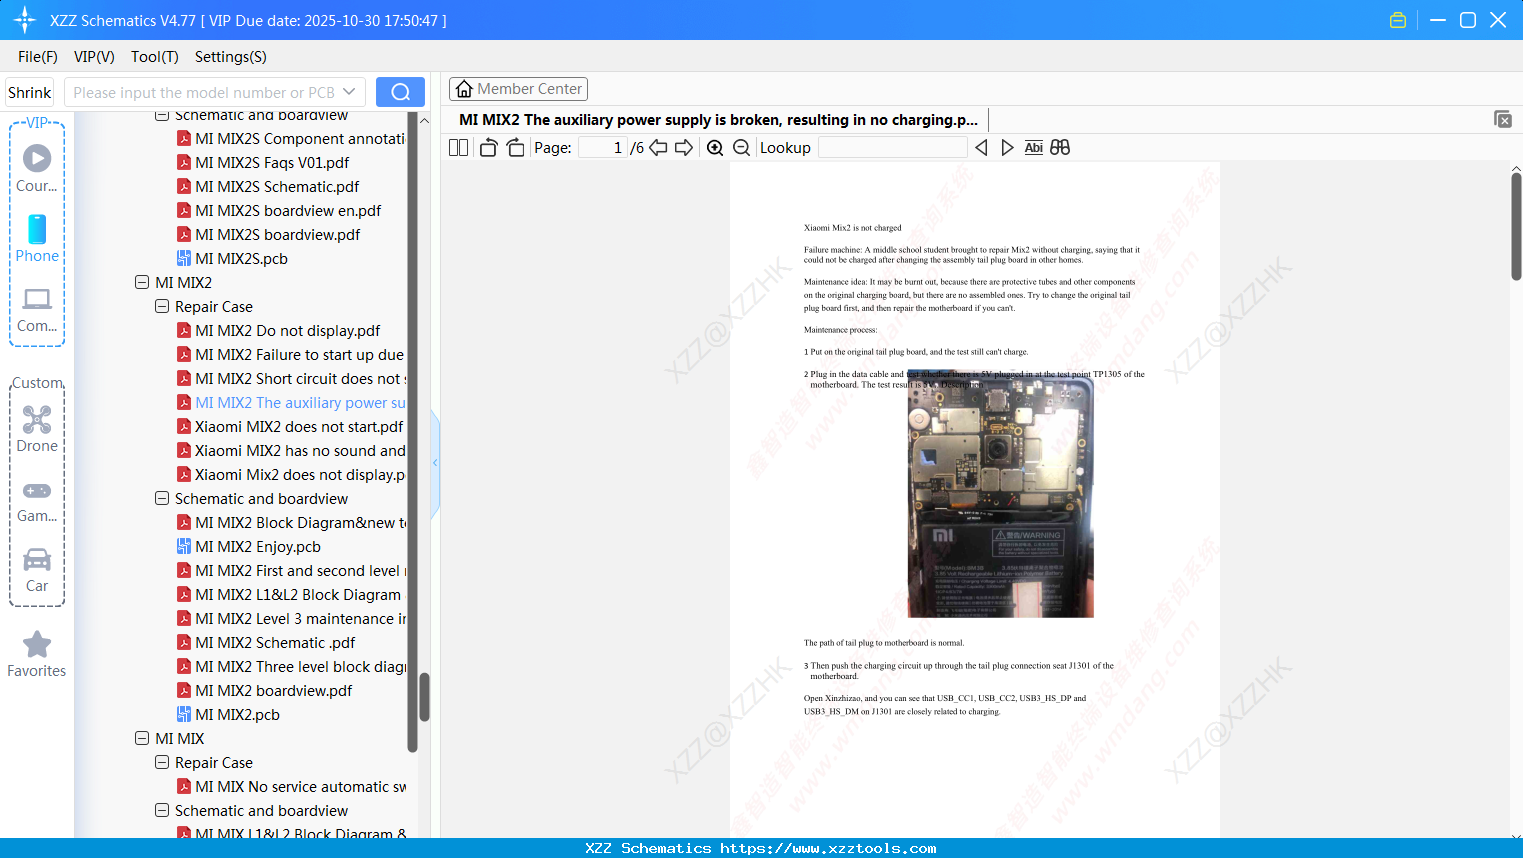Screen dimensions: 1523x858
Task: Zoom in on the document
Action: coord(715,148)
